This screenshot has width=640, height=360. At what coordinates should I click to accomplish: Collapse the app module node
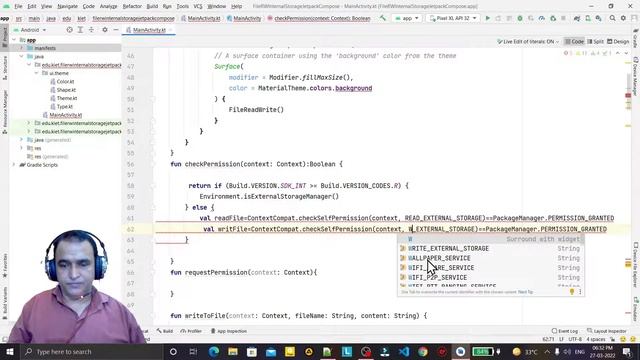pyautogui.click(x=14, y=40)
